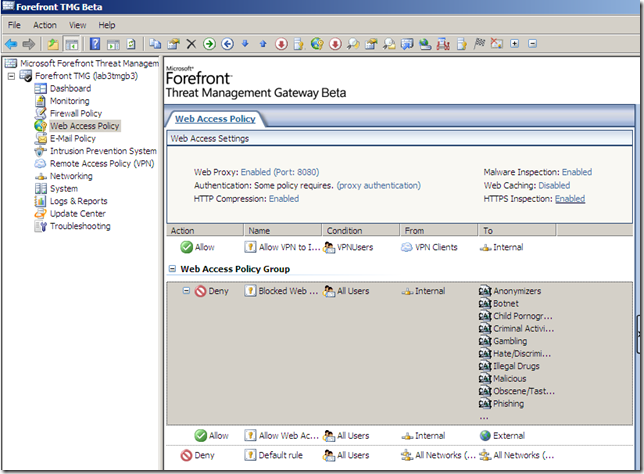The image size is (644, 474).
Task: Click the Up one level folder icon
Action: [x=53, y=44]
